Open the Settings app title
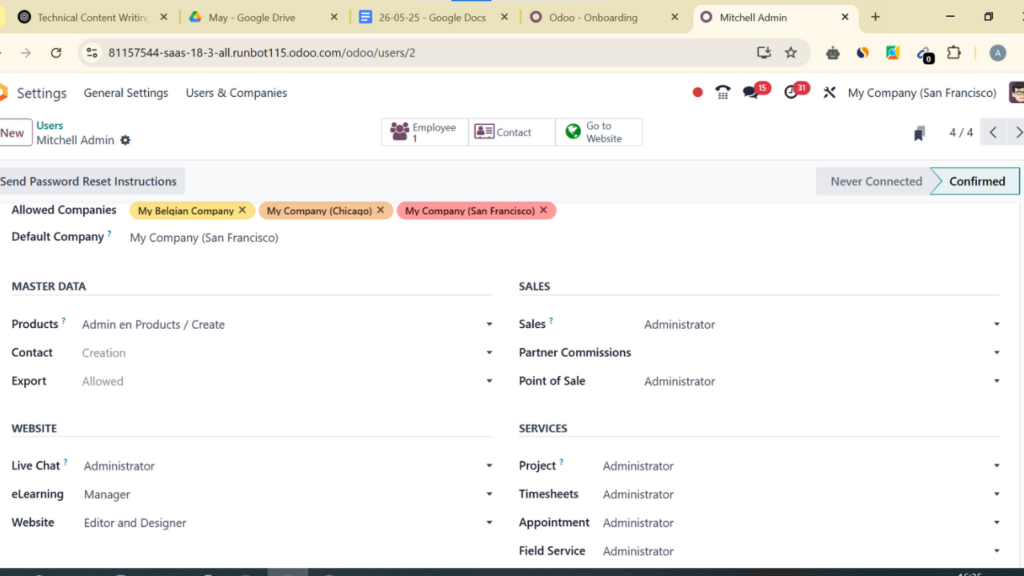The width and height of the screenshot is (1024, 576). point(42,93)
